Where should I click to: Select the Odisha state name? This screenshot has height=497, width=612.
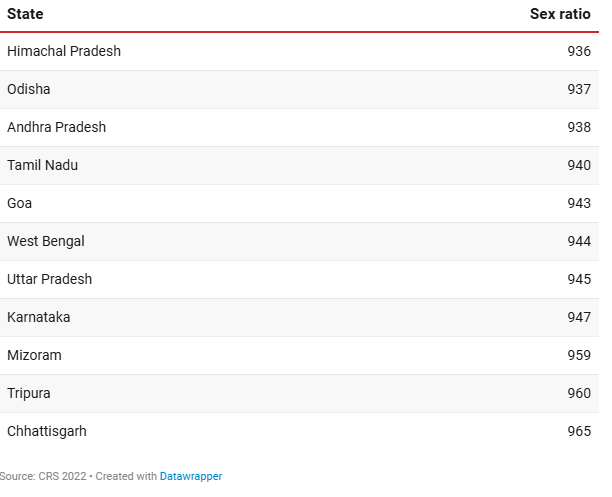(29, 89)
